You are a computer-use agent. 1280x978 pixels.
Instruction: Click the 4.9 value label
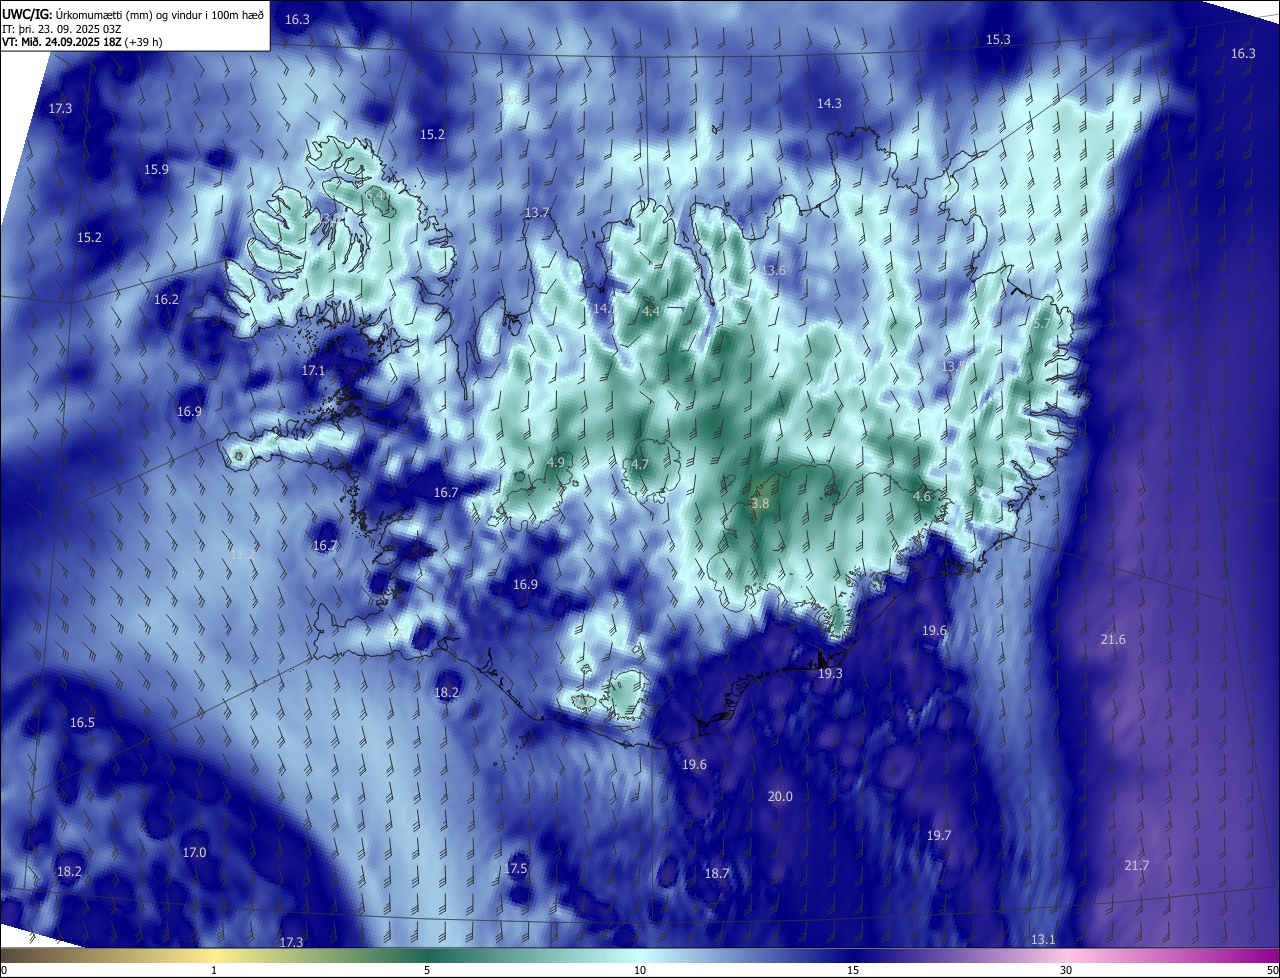pyautogui.click(x=556, y=462)
